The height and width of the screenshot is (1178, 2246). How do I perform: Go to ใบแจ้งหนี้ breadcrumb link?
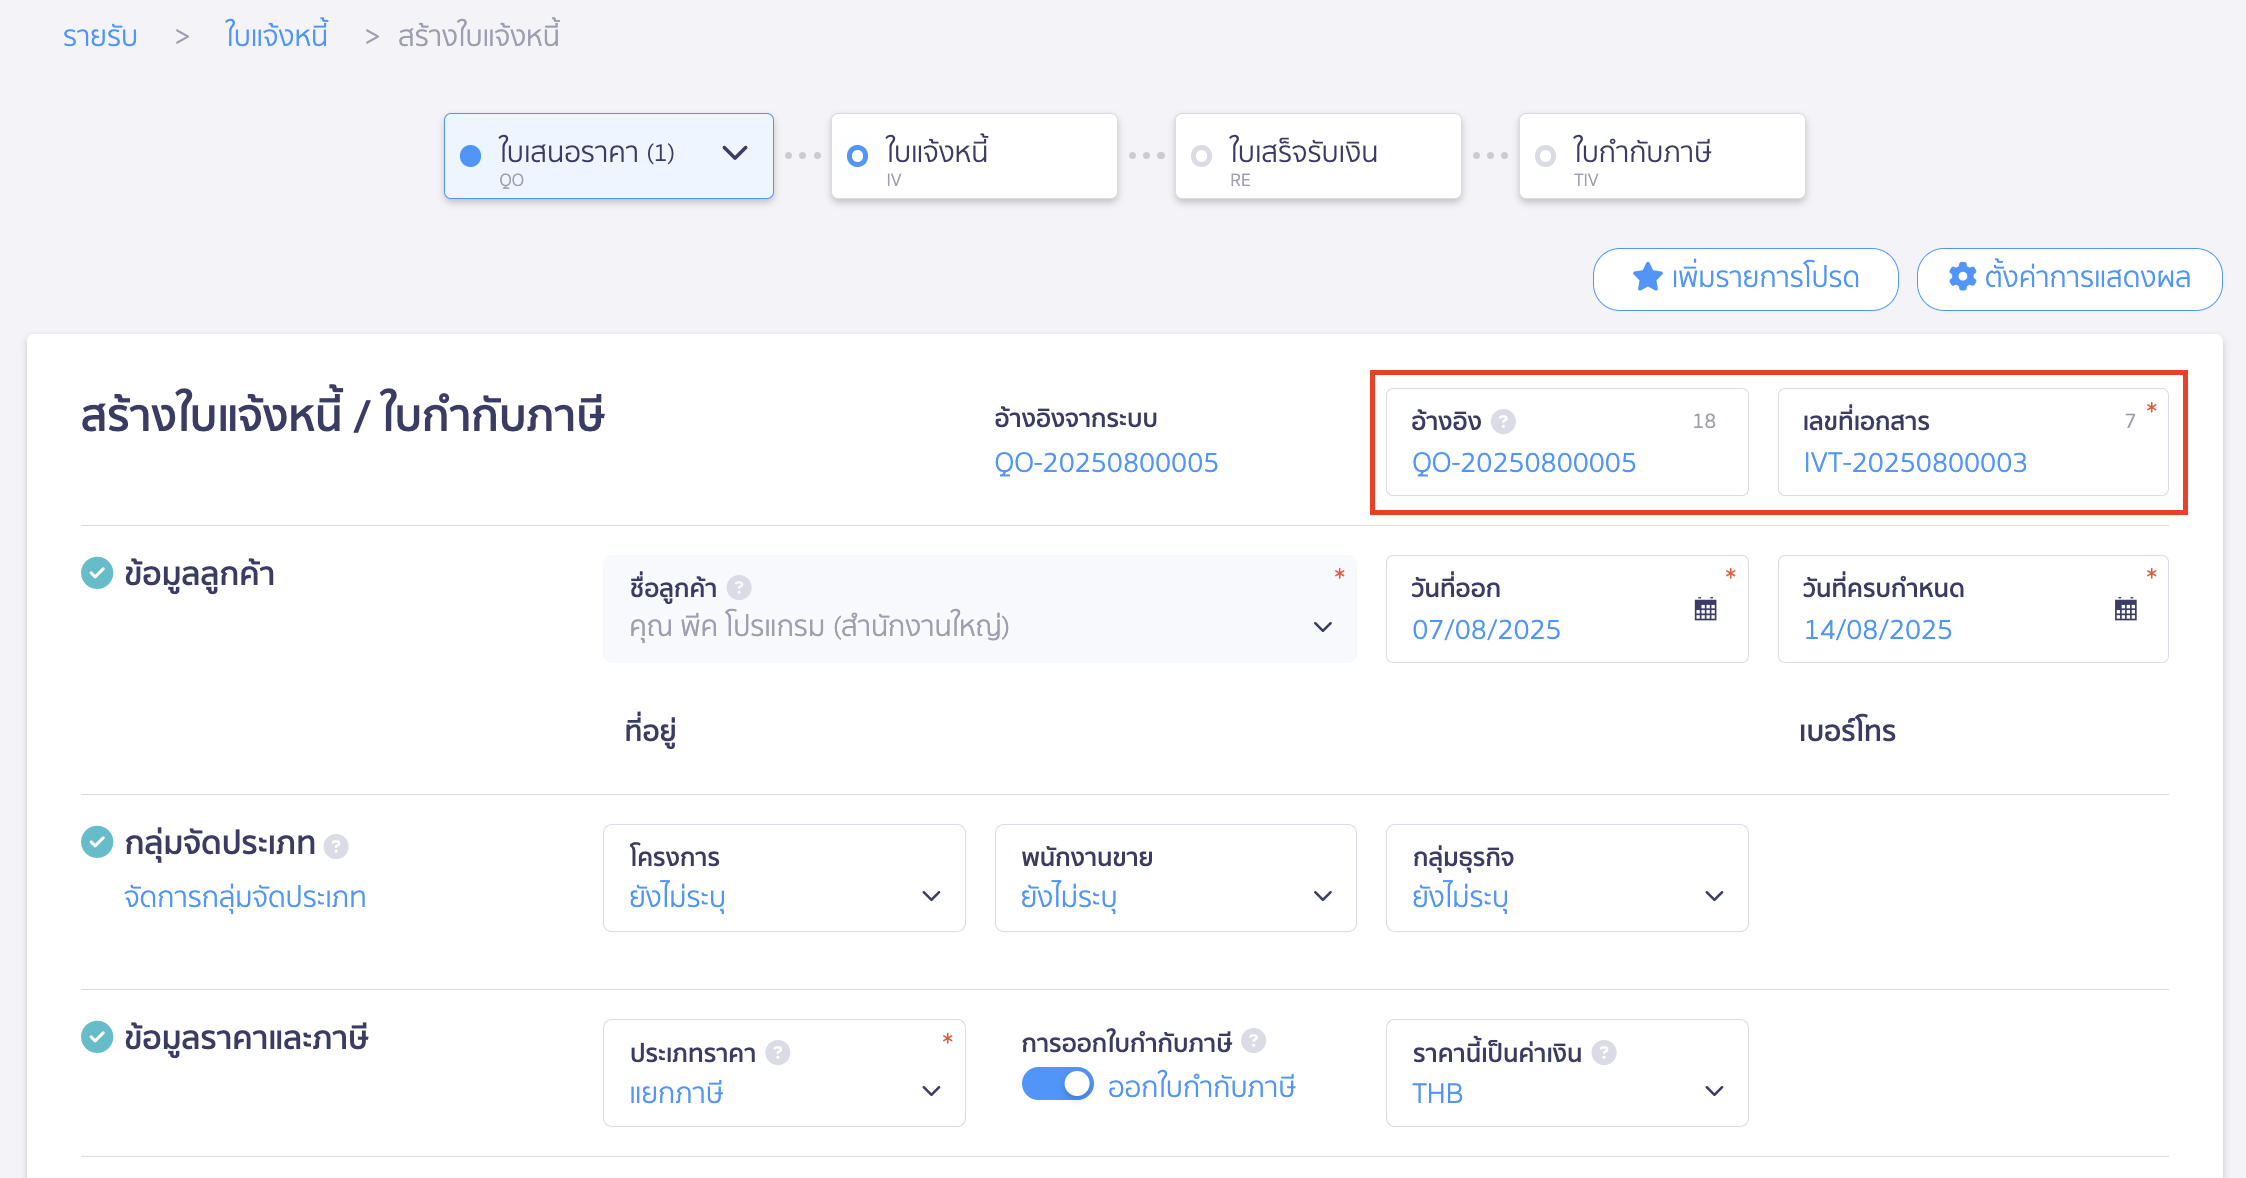pyautogui.click(x=276, y=37)
